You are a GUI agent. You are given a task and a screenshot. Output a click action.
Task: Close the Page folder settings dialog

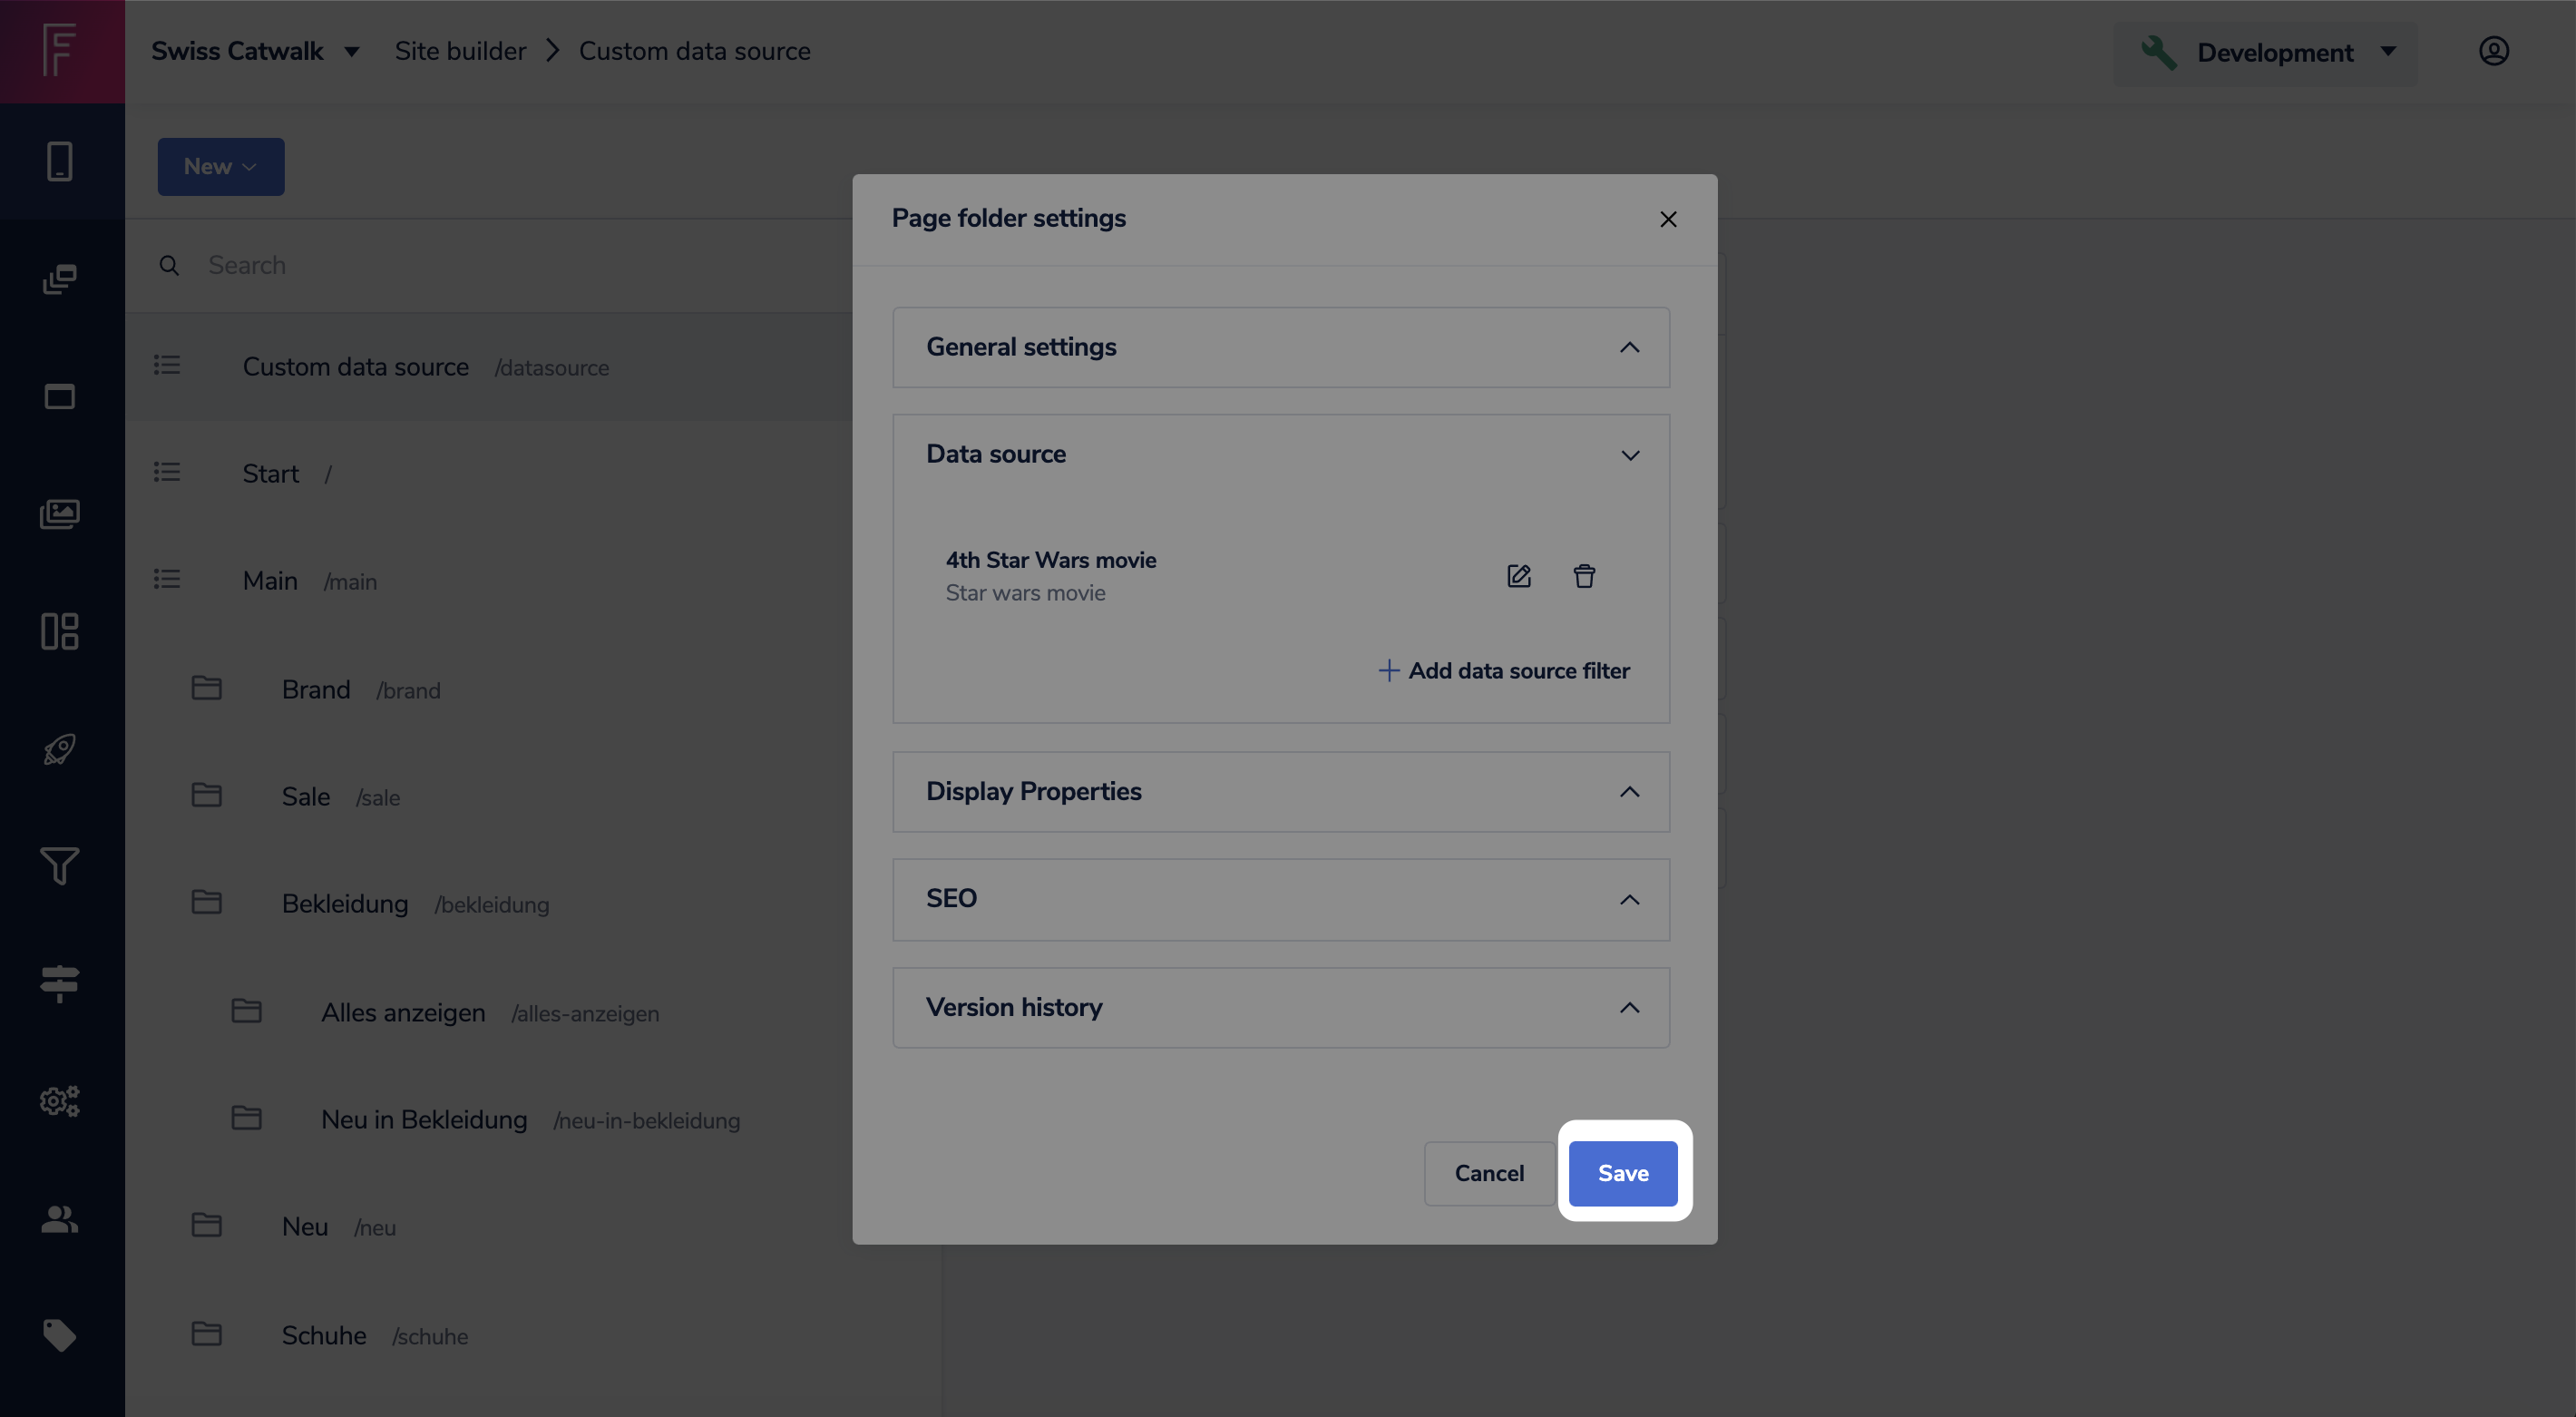tap(1668, 219)
